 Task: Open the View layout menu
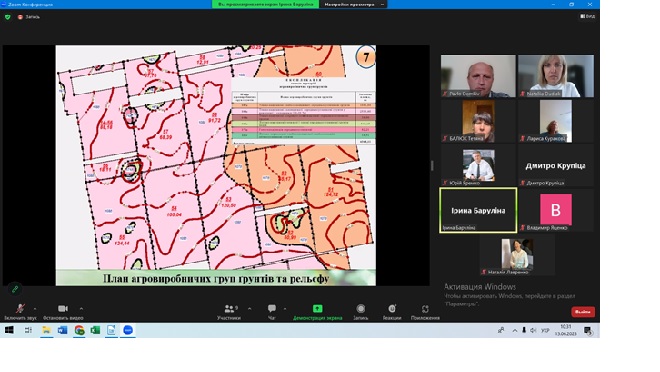[588, 16]
